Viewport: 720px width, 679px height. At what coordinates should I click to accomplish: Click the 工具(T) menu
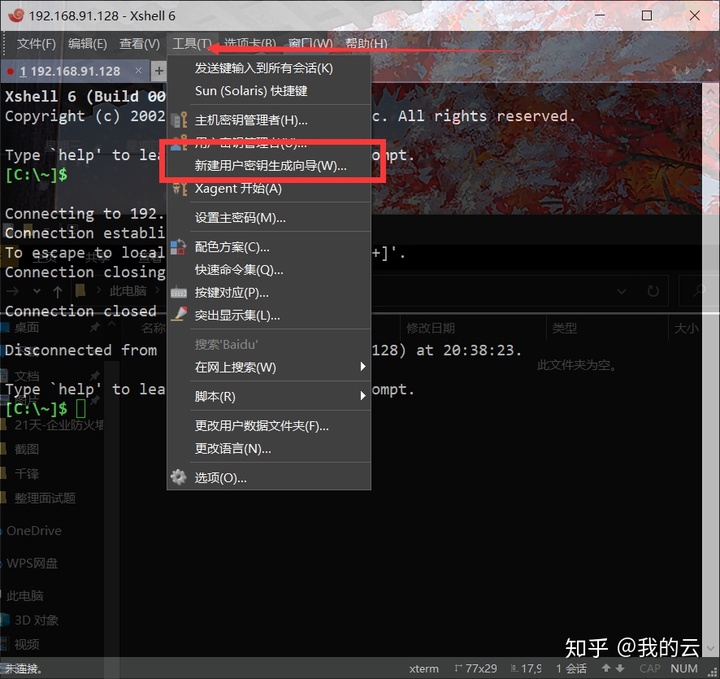pyautogui.click(x=191, y=44)
